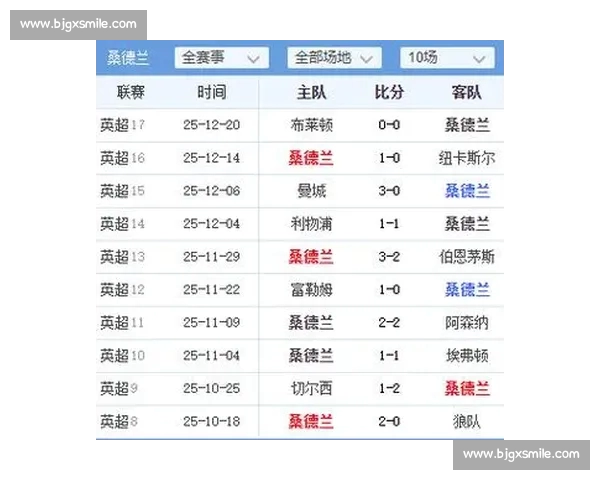Image resolution: width=600 pixels, height=480 pixels.
Task: Click date 25-12-06
Action: tap(212, 191)
